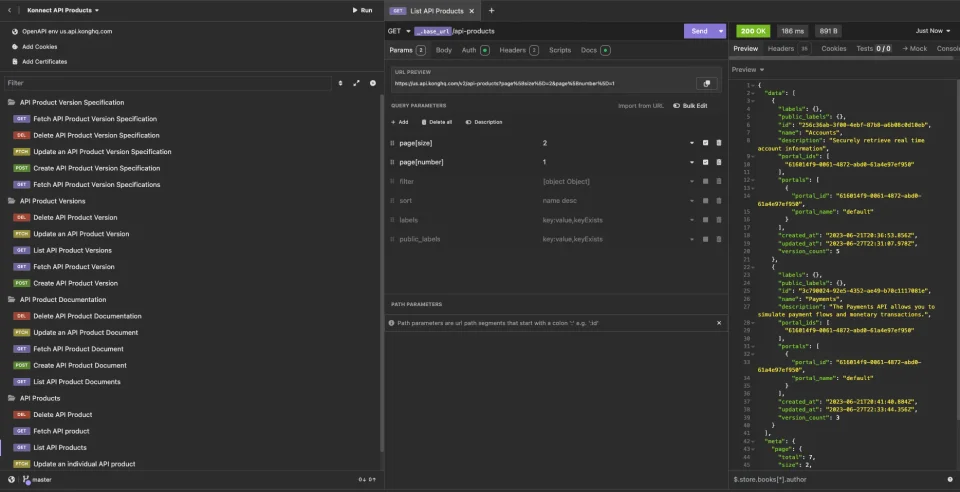Open the sort order icon beside Filter
960x492 pixels.
340,83
